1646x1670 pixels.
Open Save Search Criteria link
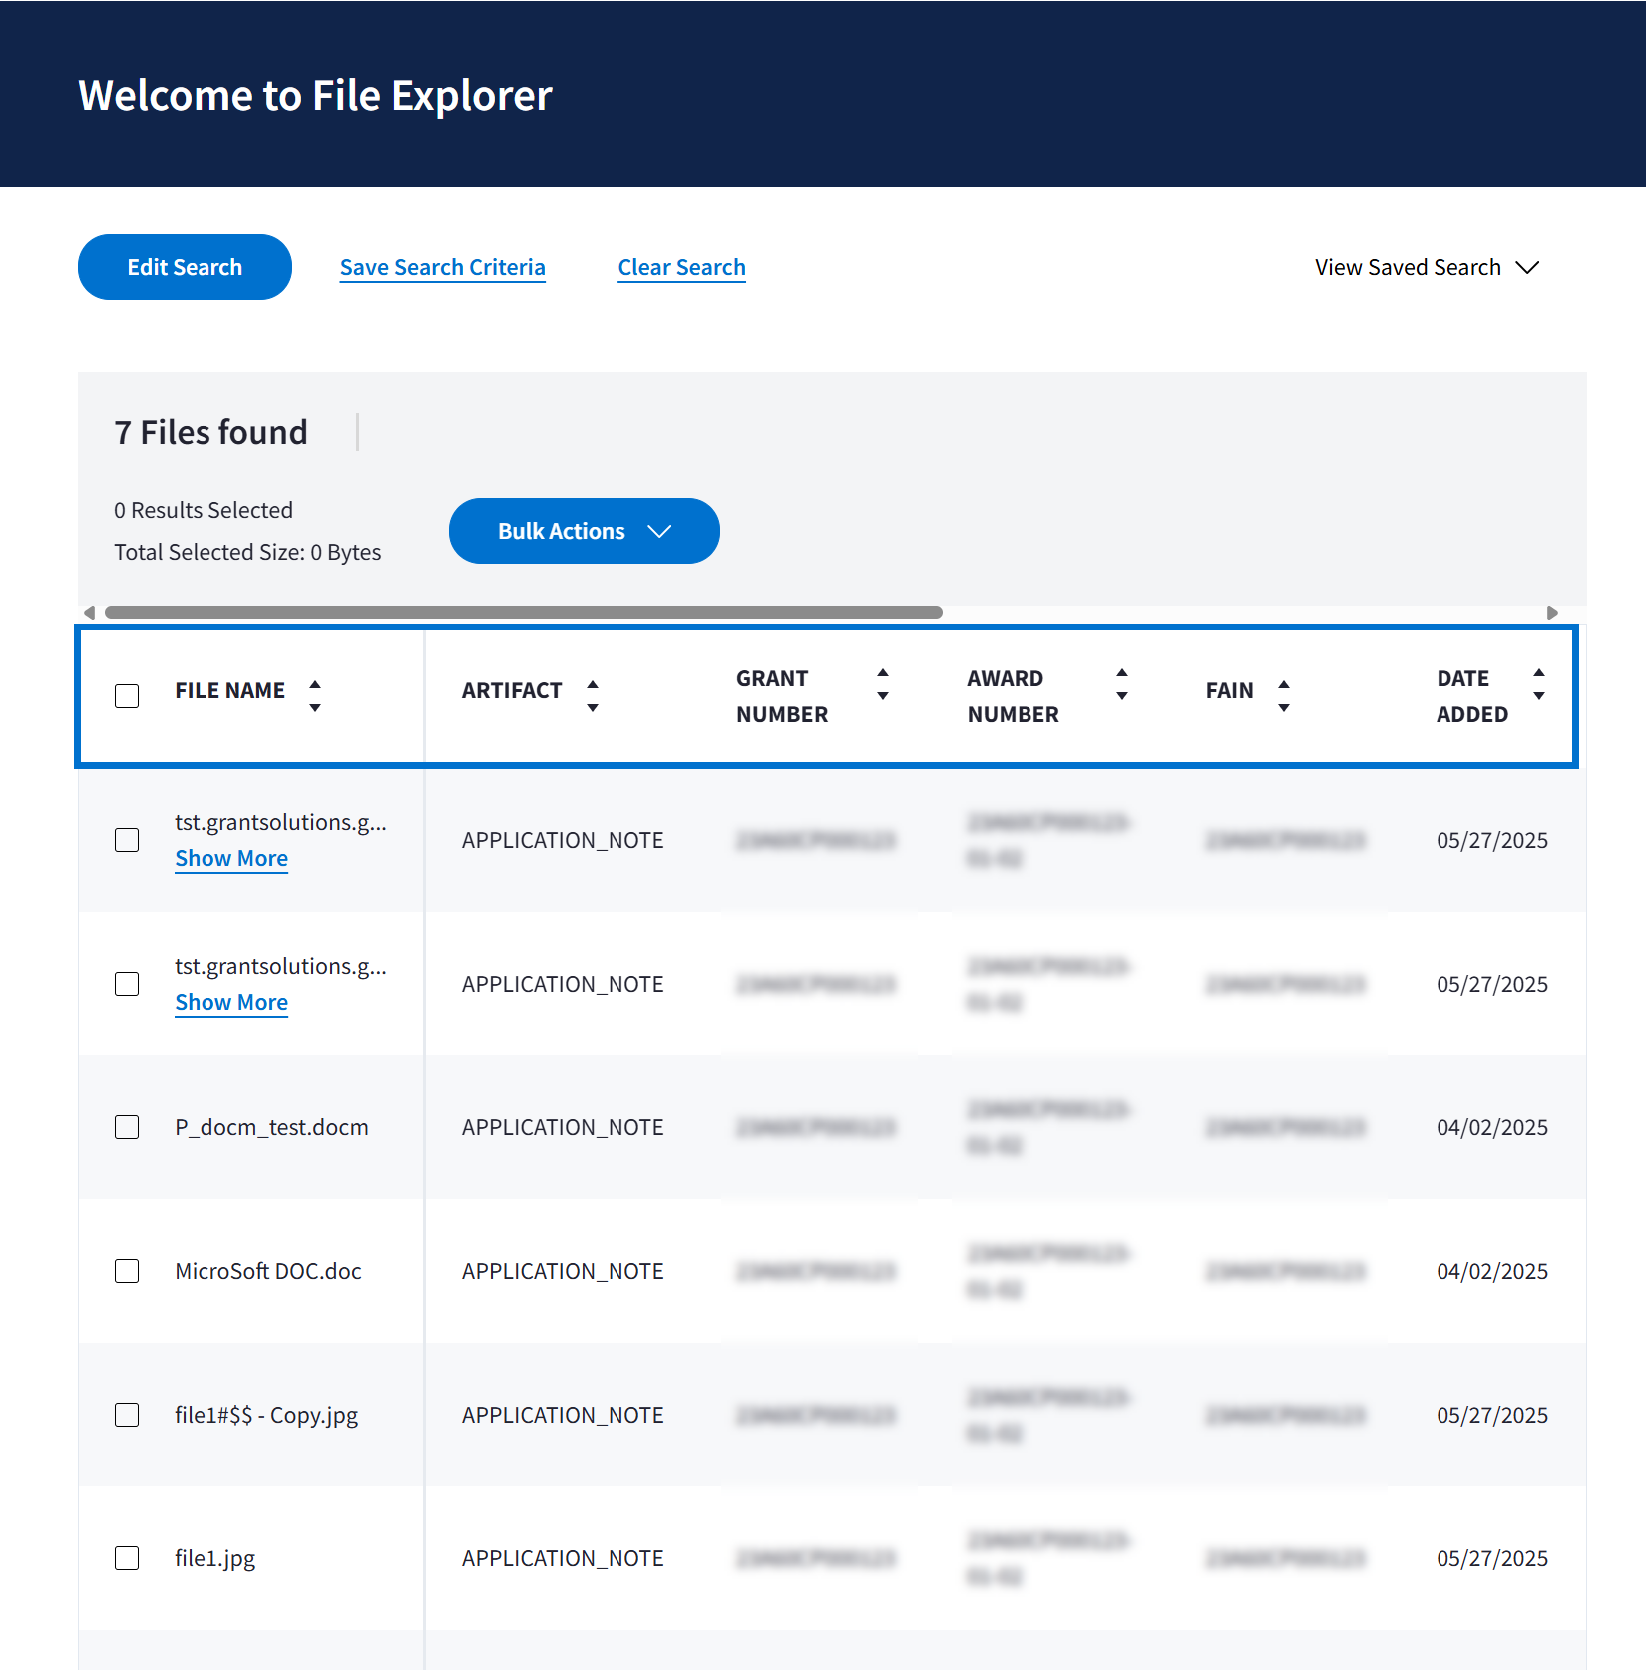pyautogui.click(x=442, y=267)
